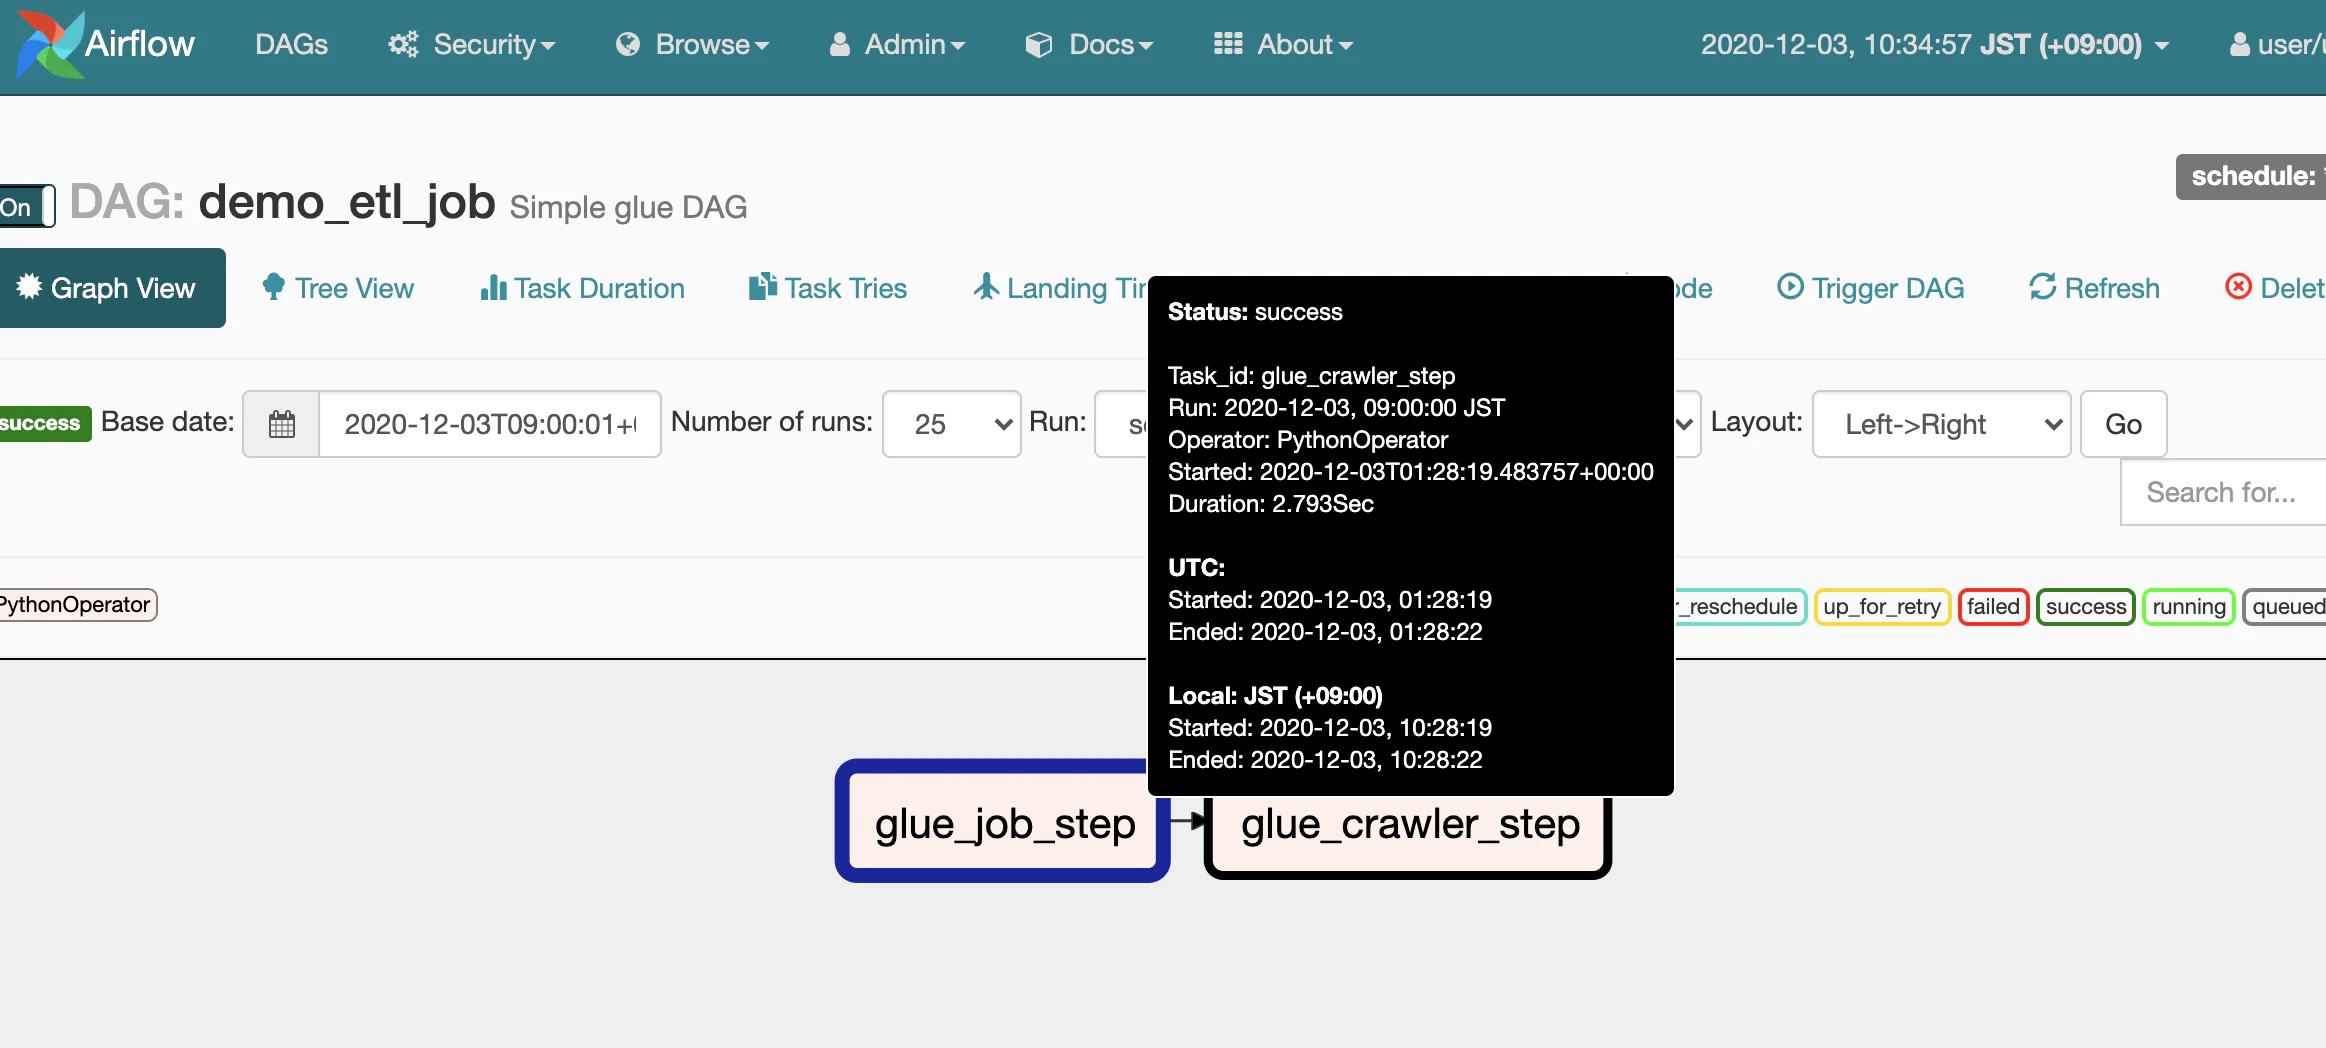The height and width of the screenshot is (1048, 2326).
Task: Open the base date calendar picker
Action: pyautogui.click(x=282, y=424)
